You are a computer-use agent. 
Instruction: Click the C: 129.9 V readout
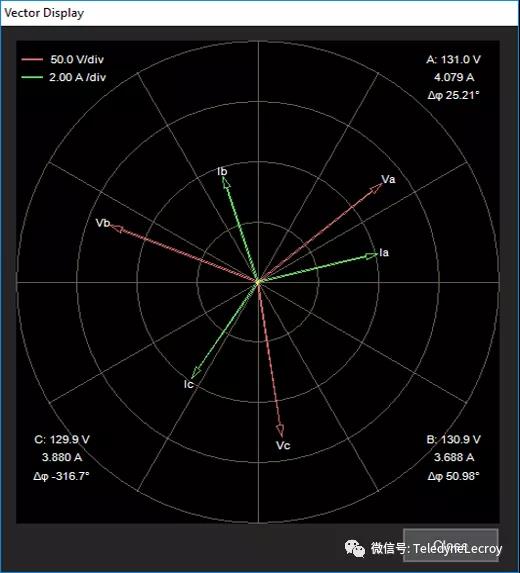pos(62,439)
